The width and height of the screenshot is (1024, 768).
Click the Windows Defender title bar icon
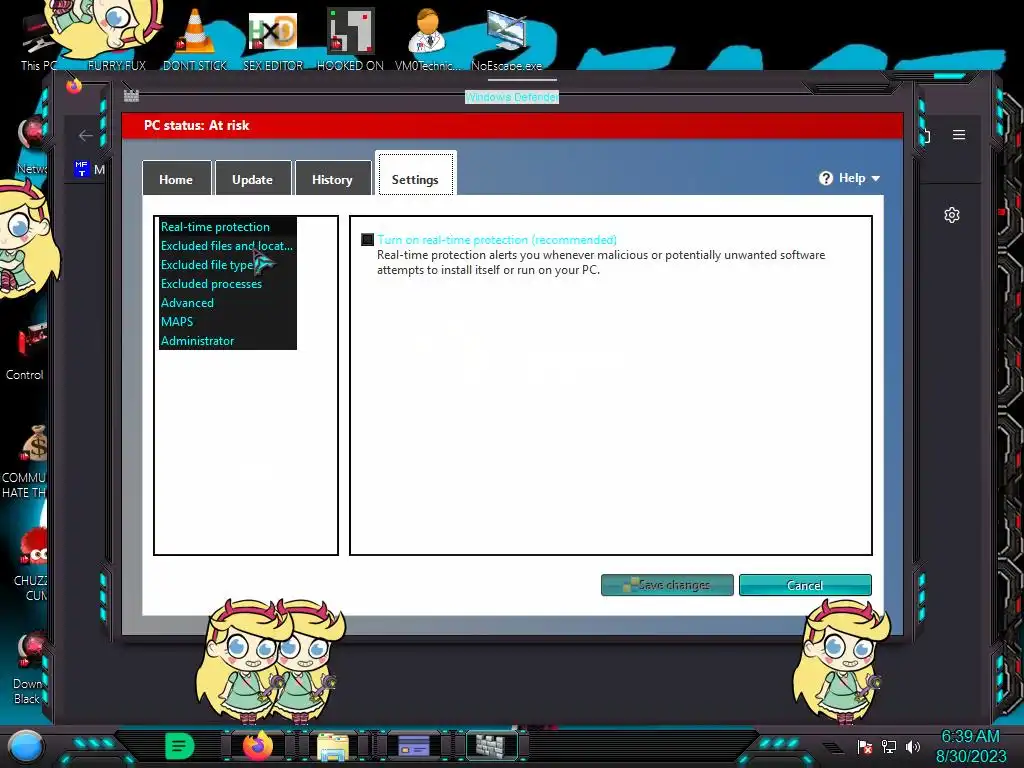point(131,96)
